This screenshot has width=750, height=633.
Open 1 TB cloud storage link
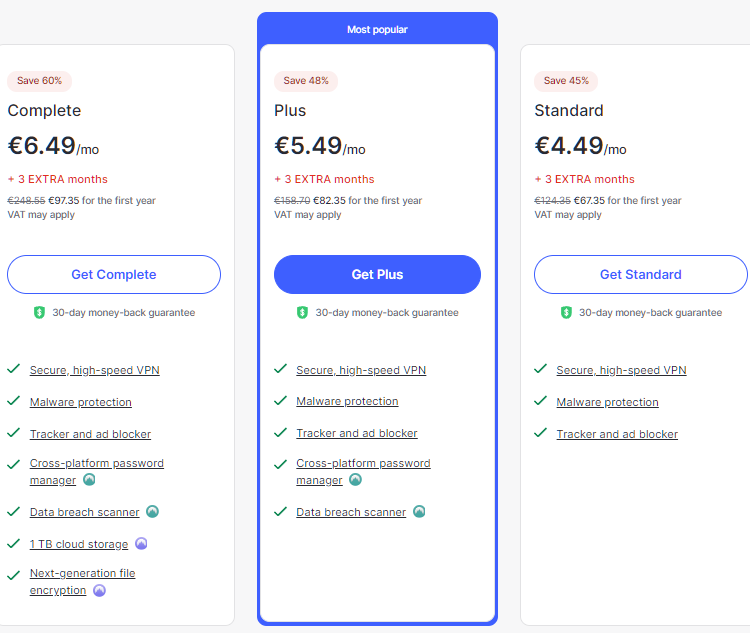(x=79, y=544)
